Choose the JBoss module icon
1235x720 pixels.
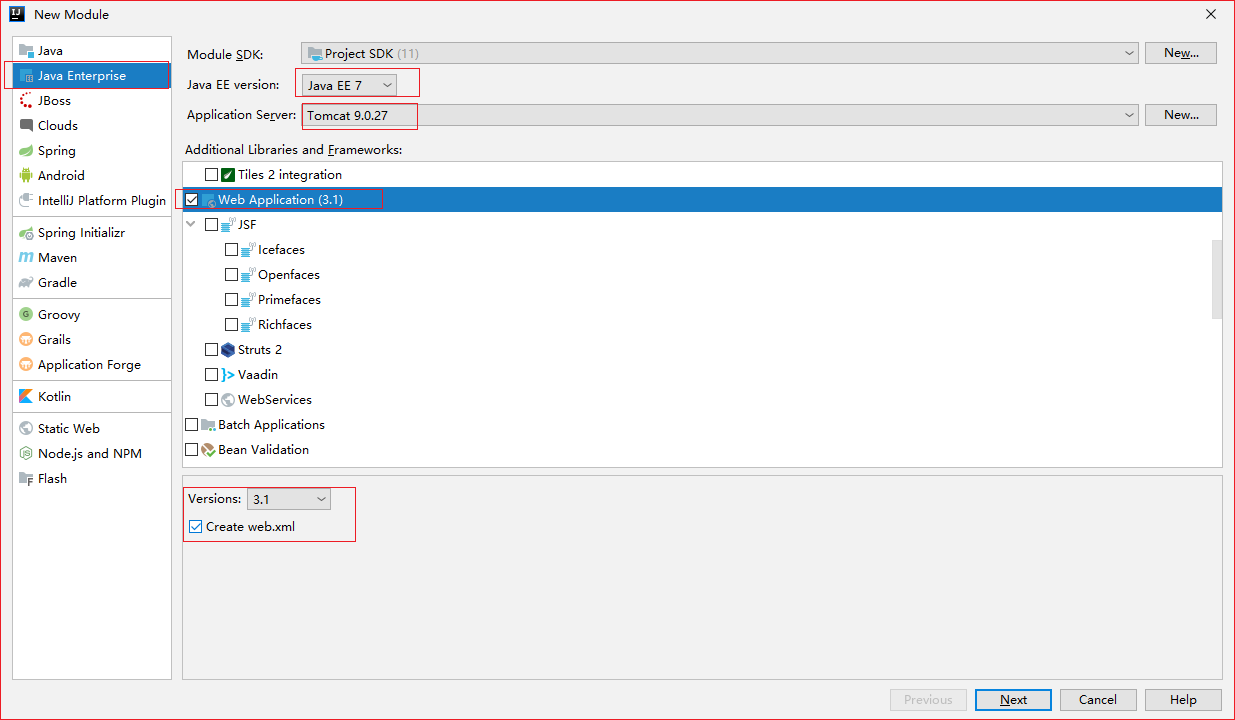pos(27,101)
